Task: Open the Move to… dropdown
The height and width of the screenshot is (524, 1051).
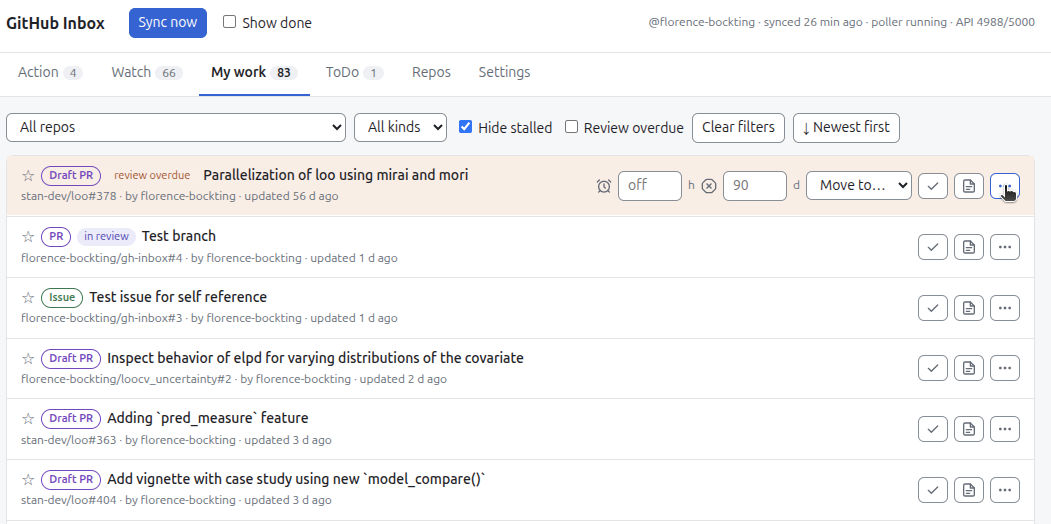Action: (859, 186)
